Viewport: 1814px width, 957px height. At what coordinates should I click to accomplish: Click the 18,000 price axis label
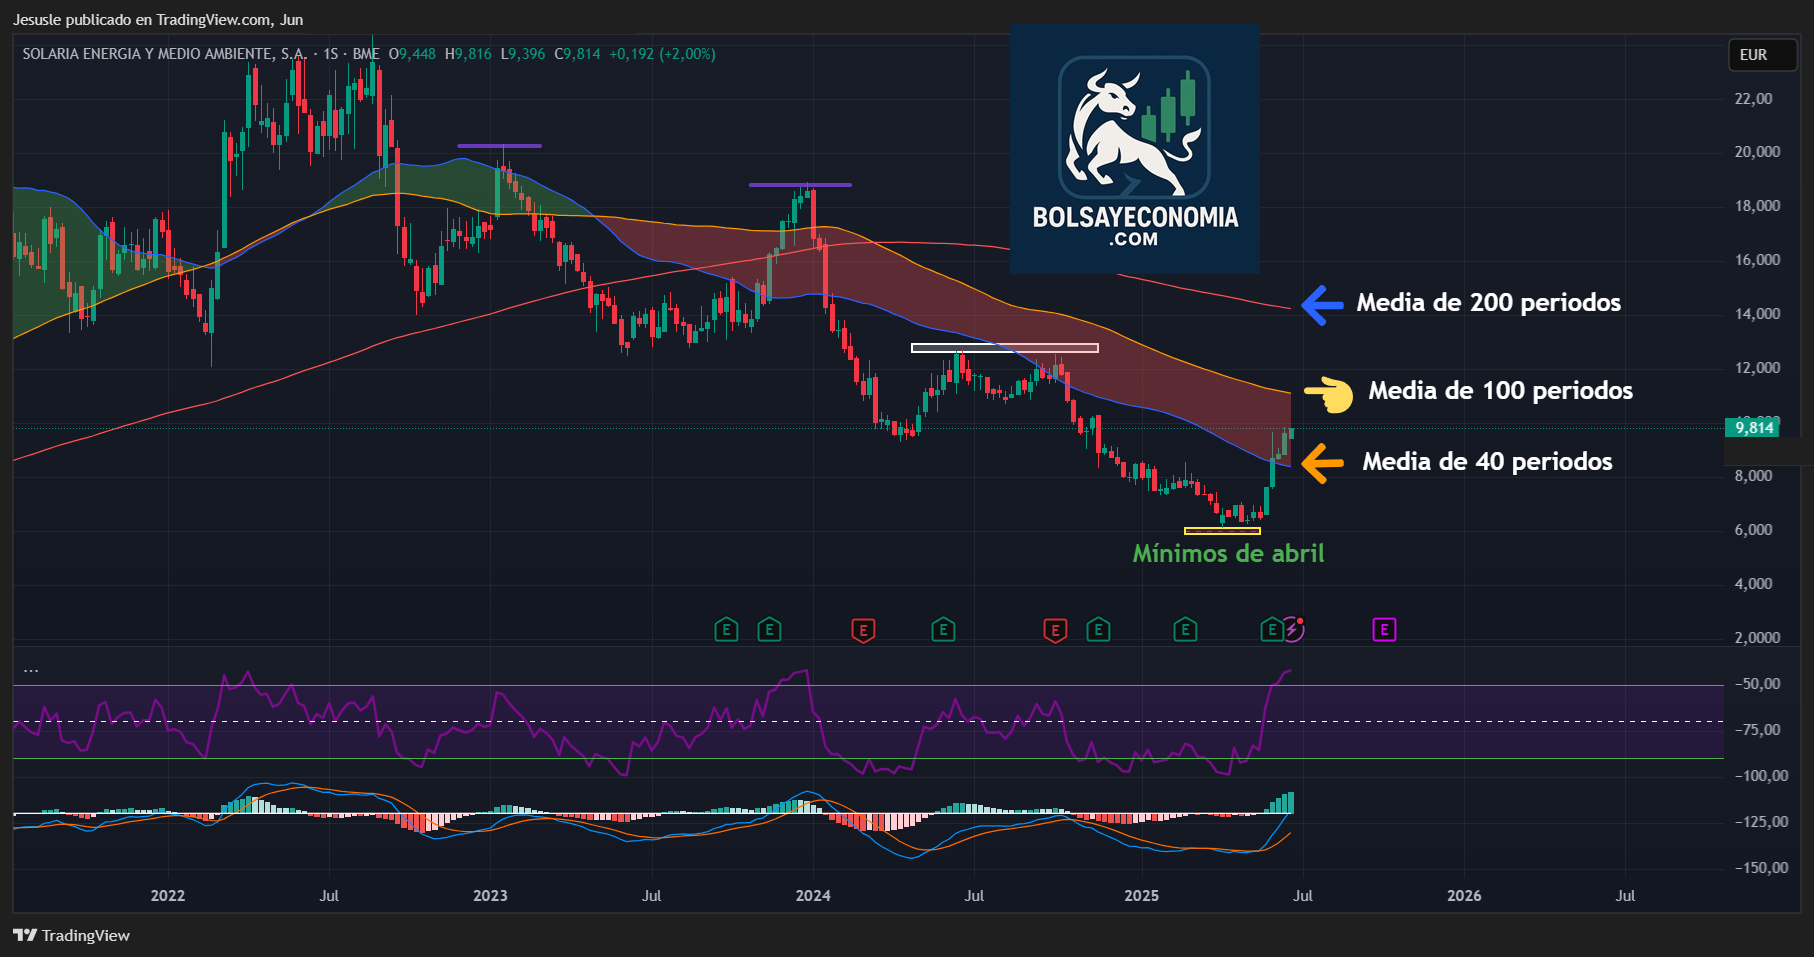pyautogui.click(x=1757, y=206)
